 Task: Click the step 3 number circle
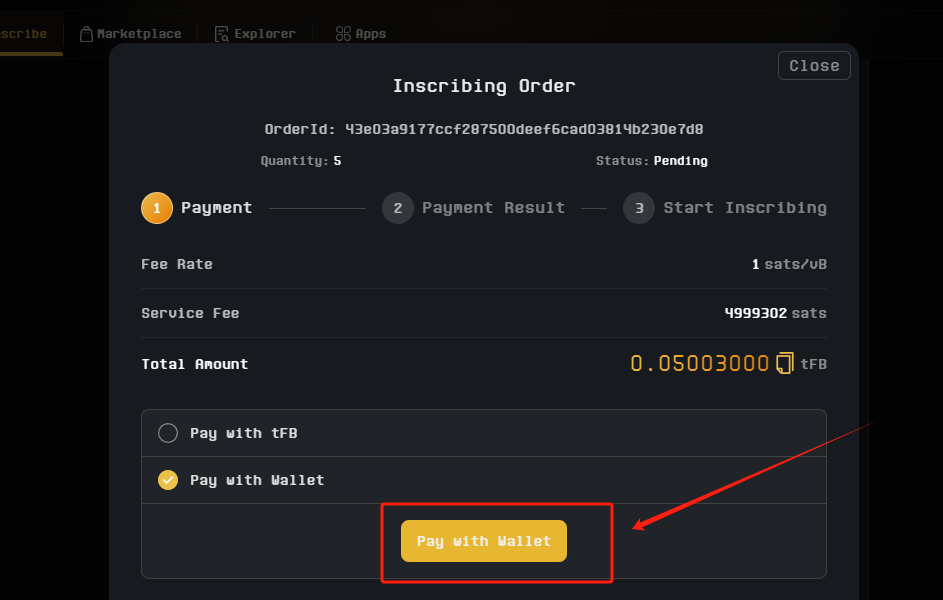click(x=638, y=208)
